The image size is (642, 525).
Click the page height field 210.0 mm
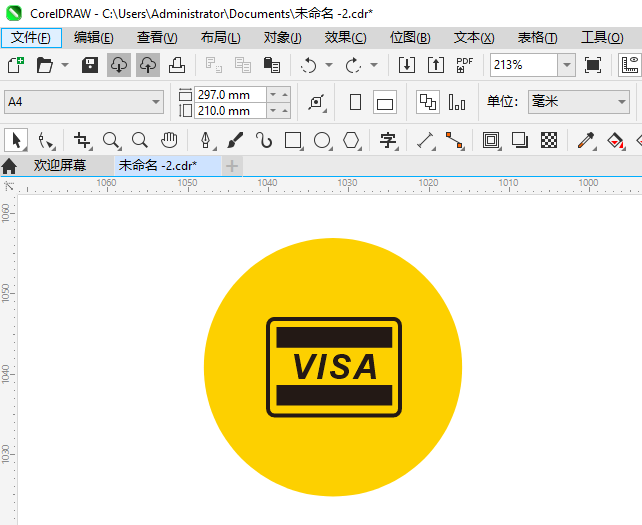[x=231, y=111]
